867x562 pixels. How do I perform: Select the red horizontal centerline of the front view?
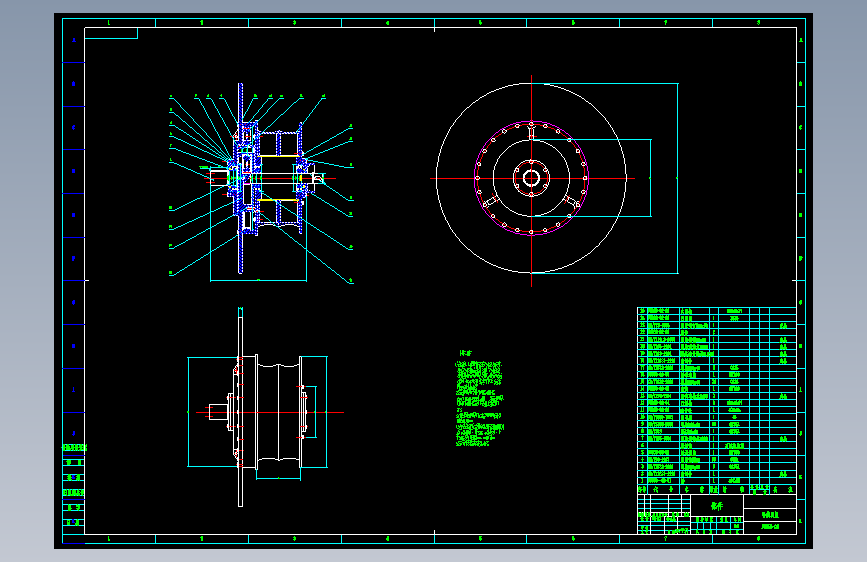click(x=531, y=178)
